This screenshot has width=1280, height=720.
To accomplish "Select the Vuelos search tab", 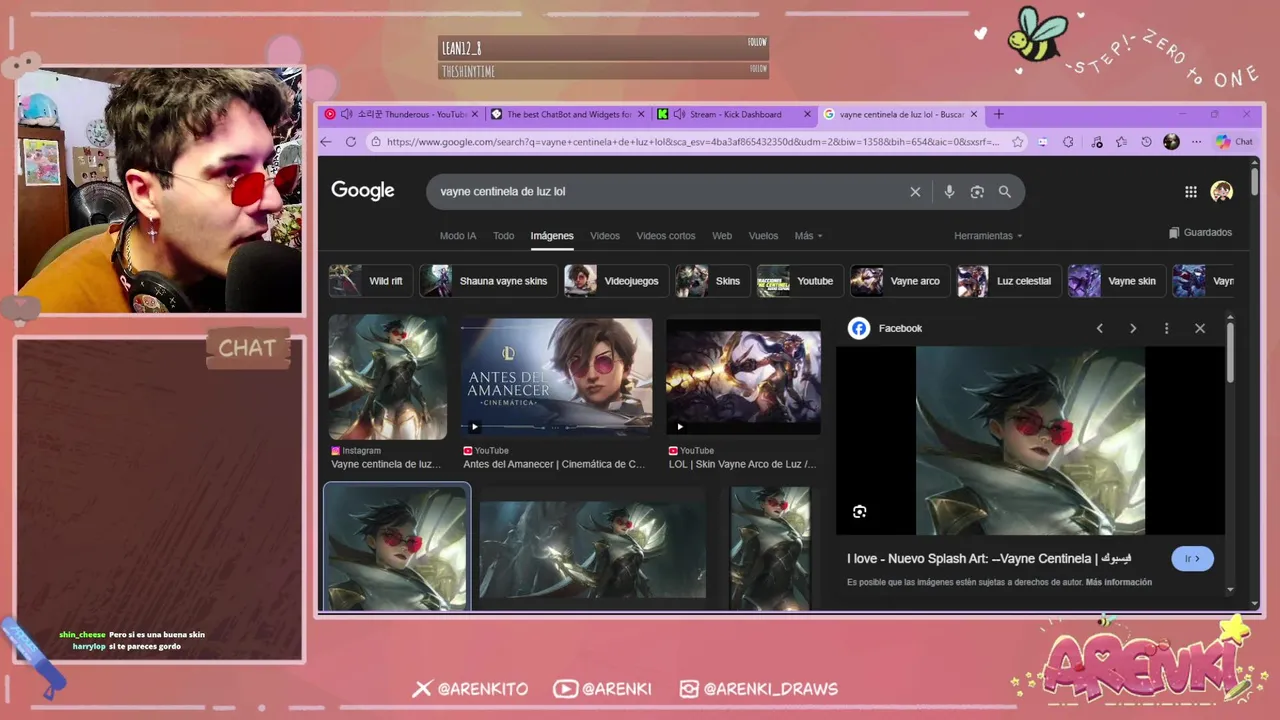I will click(763, 236).
